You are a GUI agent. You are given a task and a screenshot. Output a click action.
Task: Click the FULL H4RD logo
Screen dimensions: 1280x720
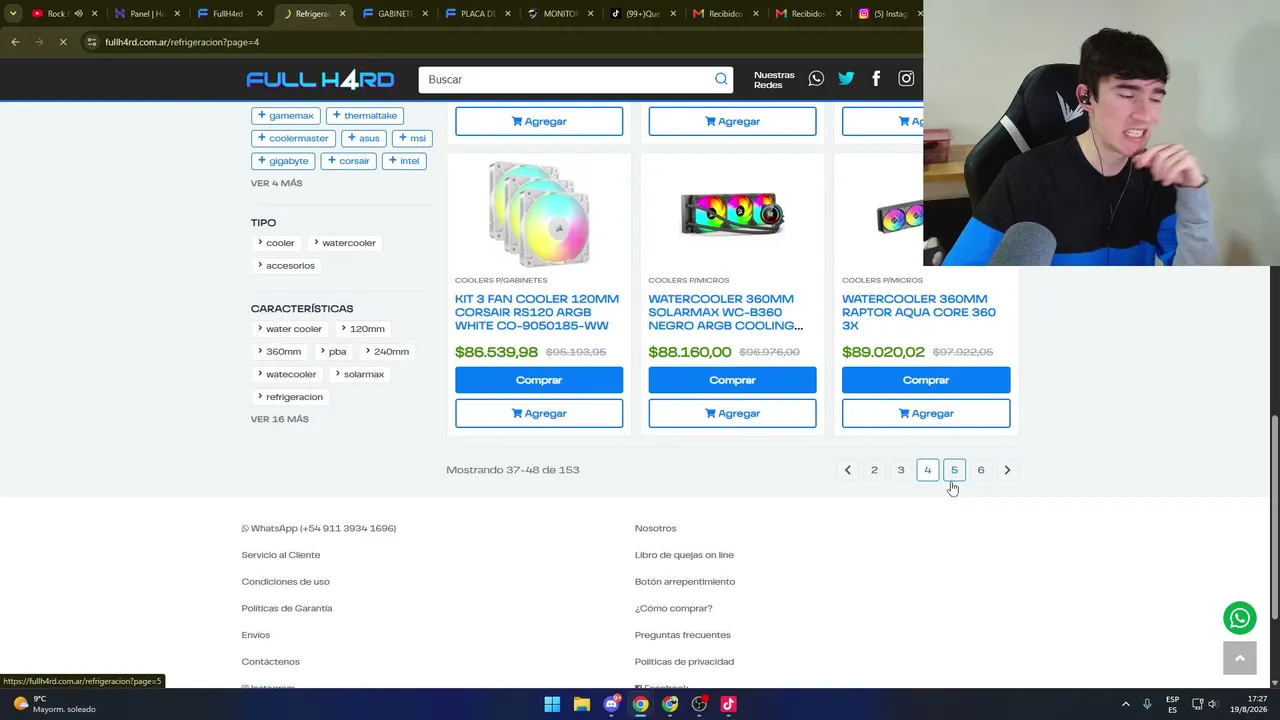tap(320, 79)
